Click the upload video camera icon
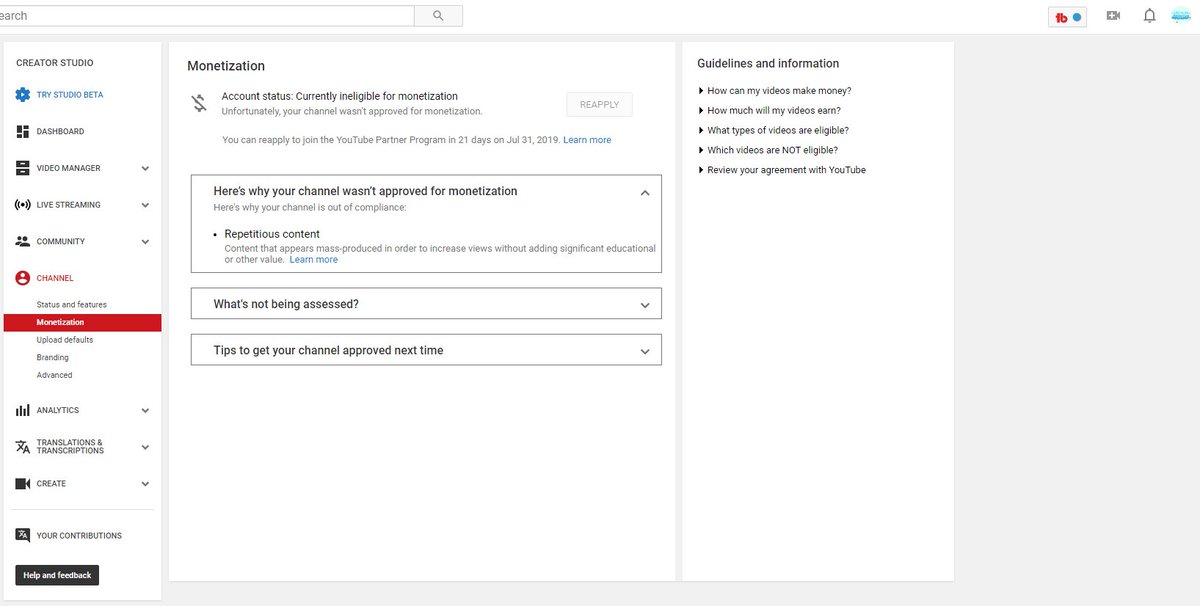1200x606 pixels. 1113,16
